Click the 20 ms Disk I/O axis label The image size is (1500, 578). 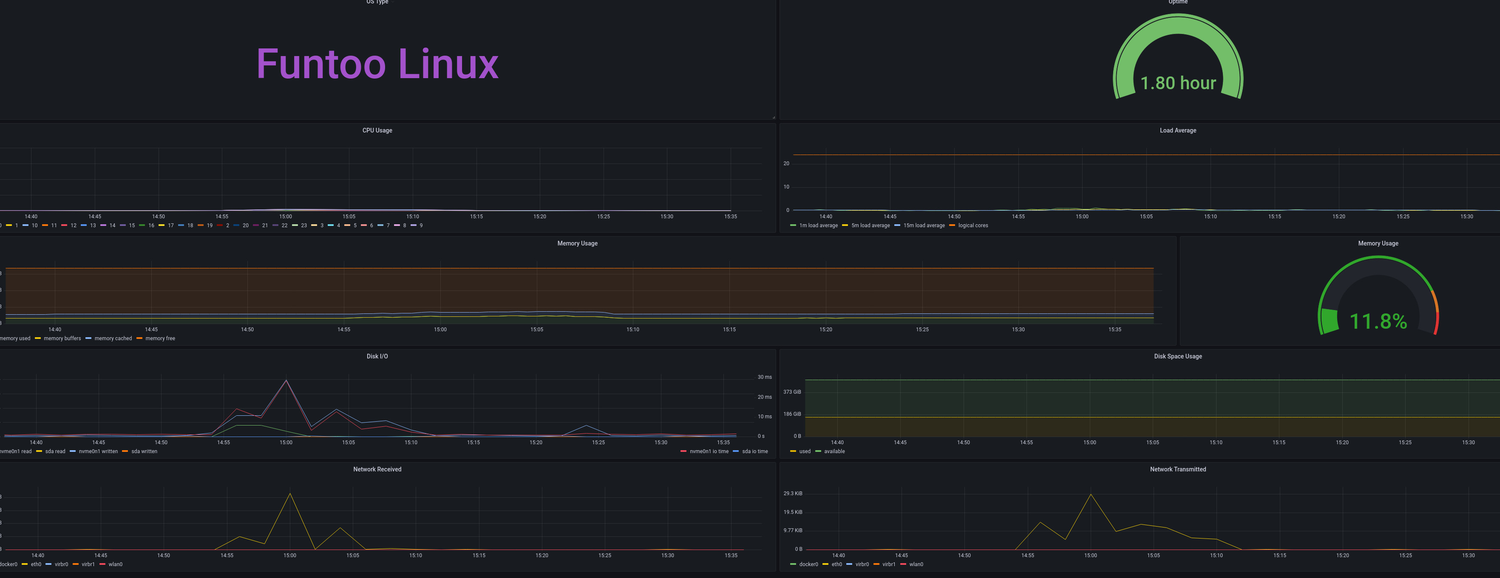coord(765,397)
